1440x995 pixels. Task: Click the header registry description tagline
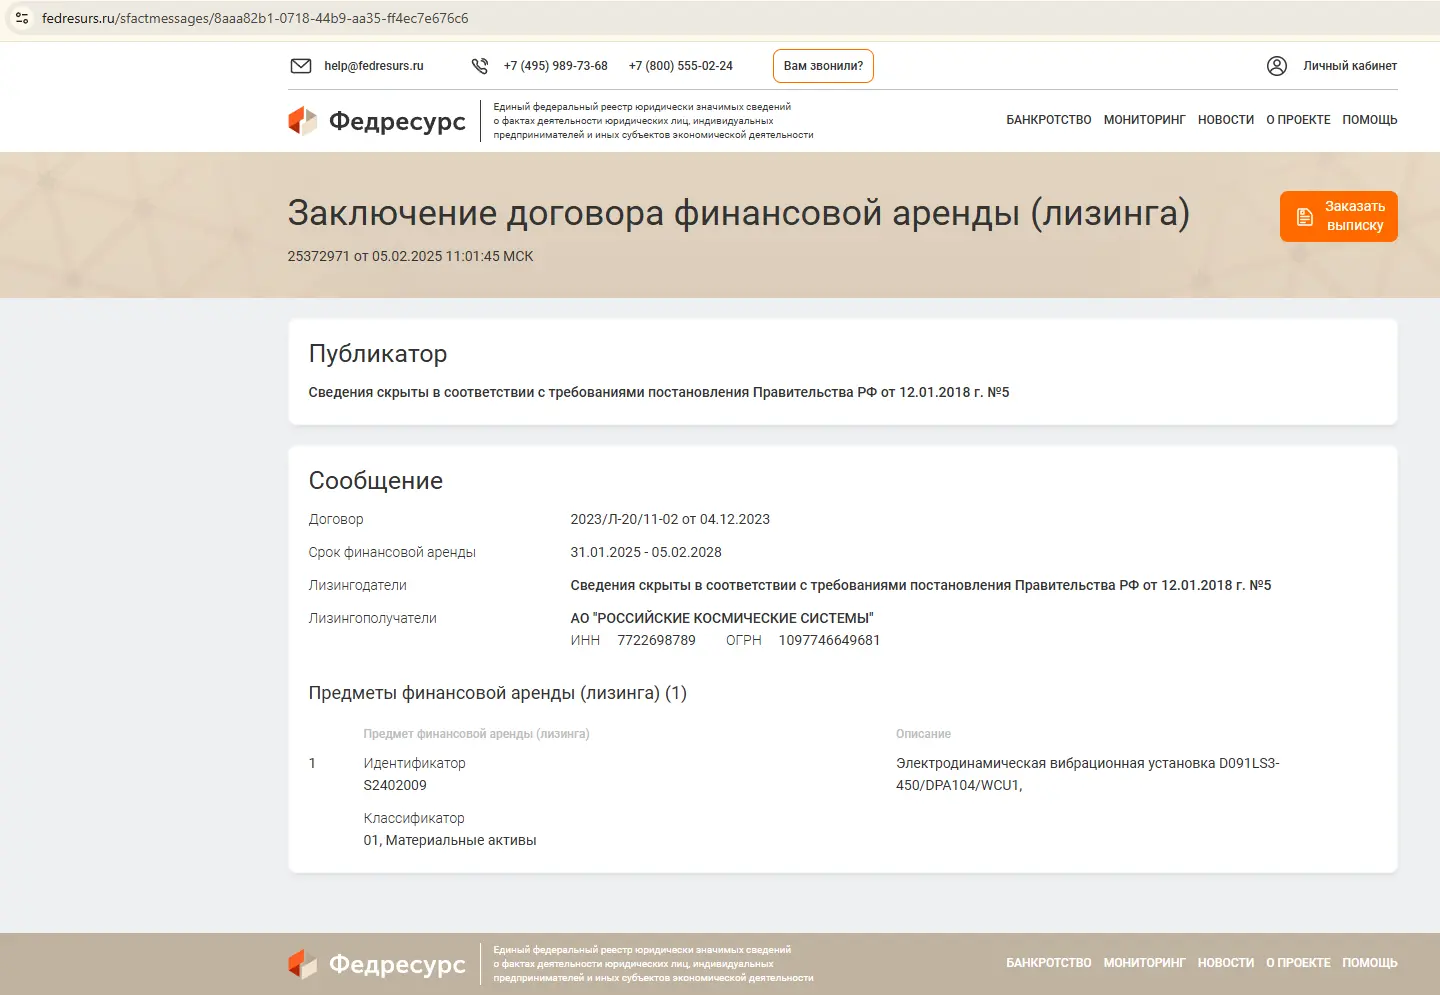(653, 121)
